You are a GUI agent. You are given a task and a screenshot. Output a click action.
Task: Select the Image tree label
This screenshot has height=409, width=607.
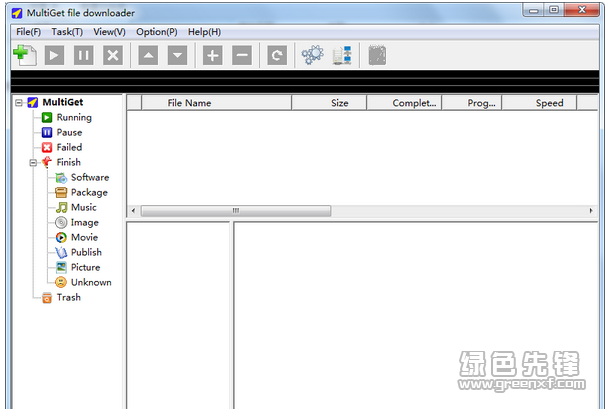point(84,222)
